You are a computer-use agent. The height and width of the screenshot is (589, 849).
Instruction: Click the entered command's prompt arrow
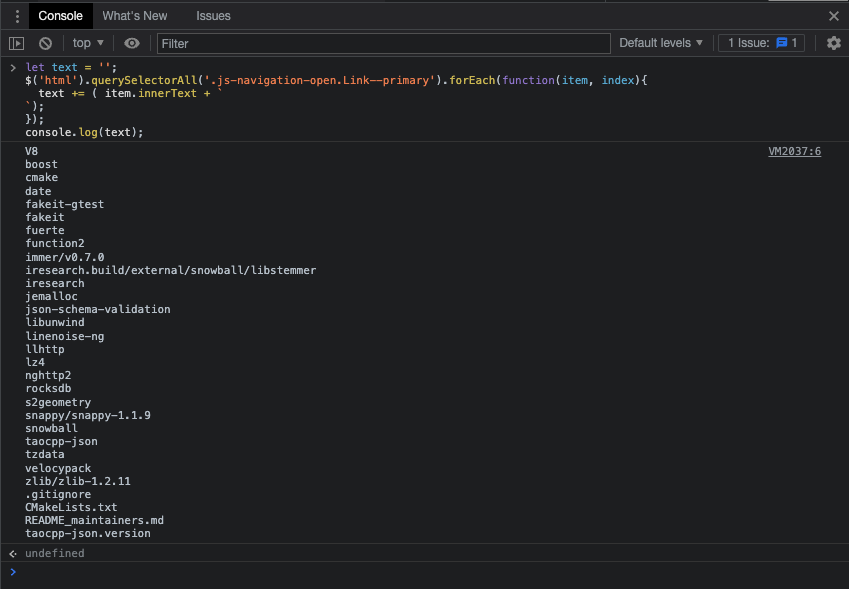[x=13, y=68]
